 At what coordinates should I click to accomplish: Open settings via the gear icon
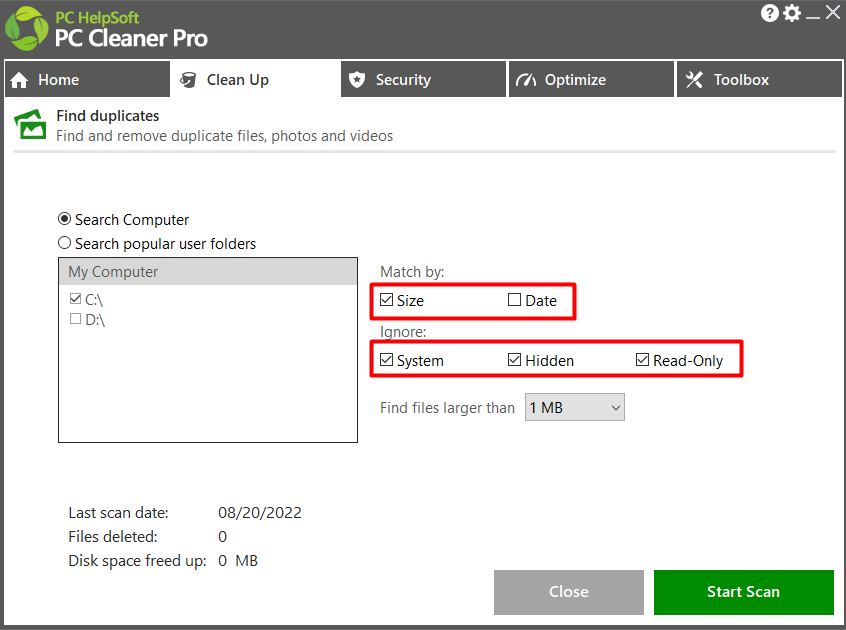tap(792, 13)
